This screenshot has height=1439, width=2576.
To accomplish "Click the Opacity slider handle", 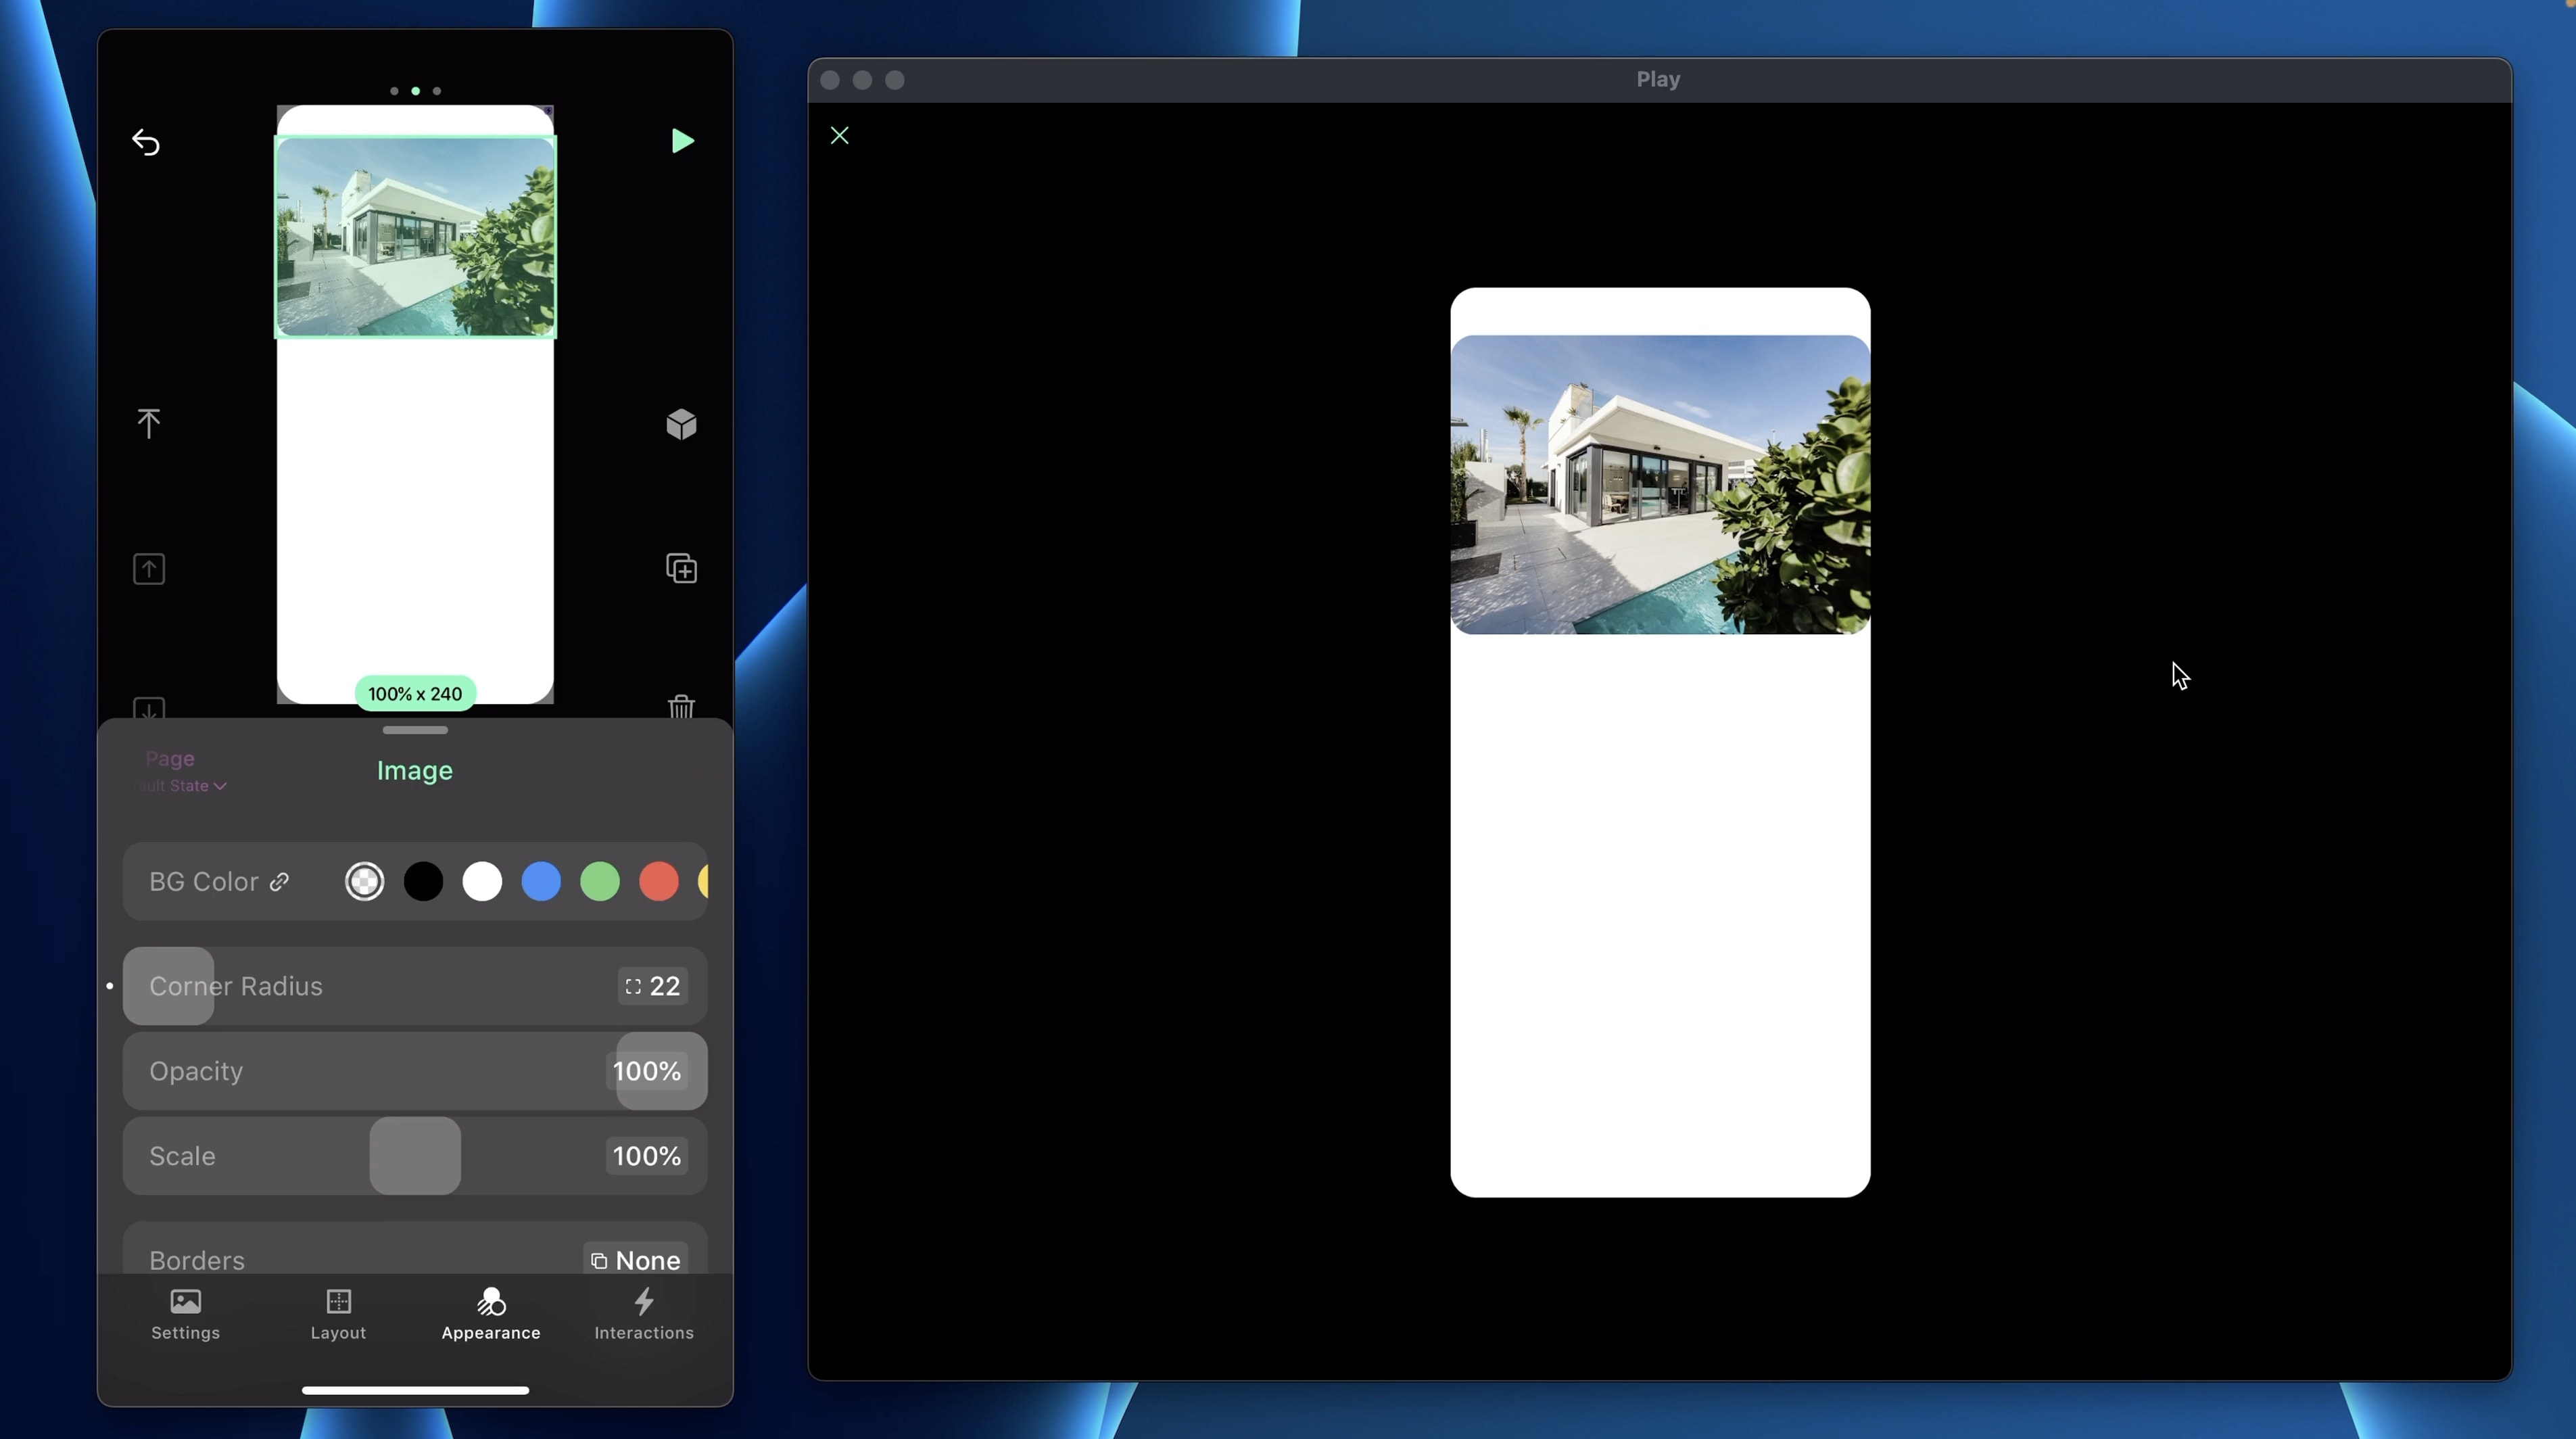I will pos(661,1071).
